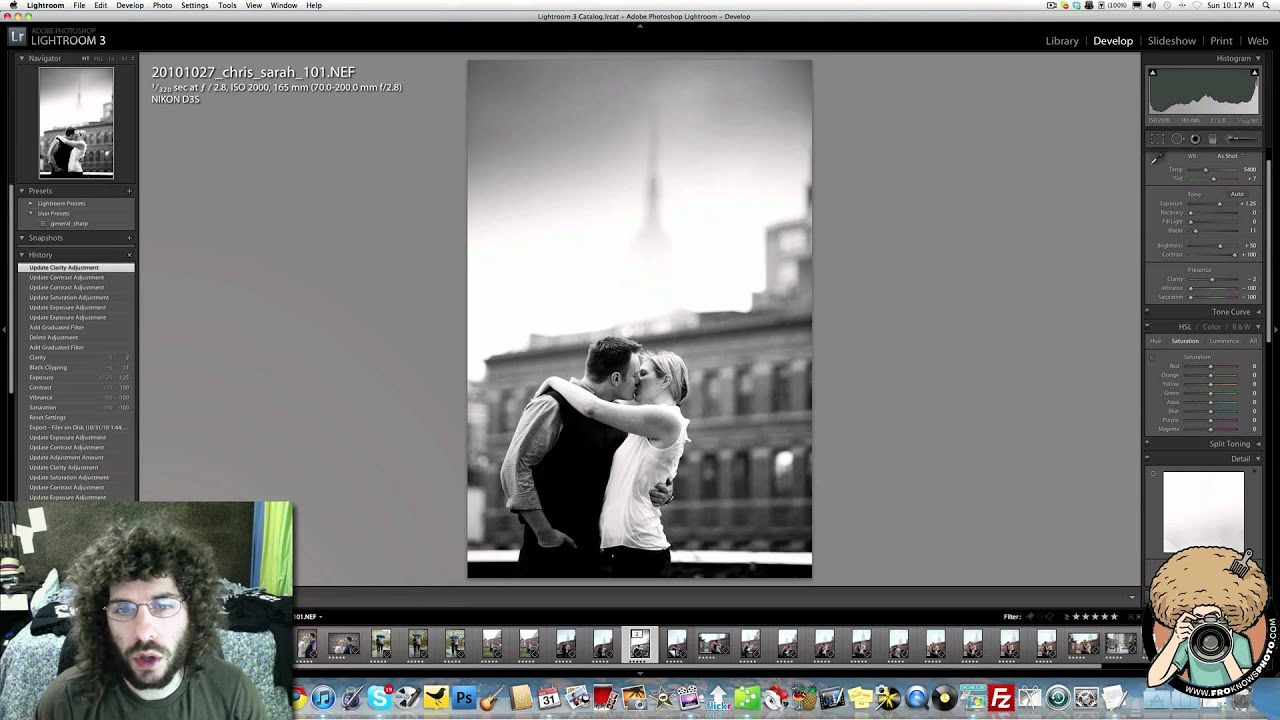The width and height of the screenshot is (1280, 720).
Task: Expand the Split Toning panel
Action: coord(1258,444)
